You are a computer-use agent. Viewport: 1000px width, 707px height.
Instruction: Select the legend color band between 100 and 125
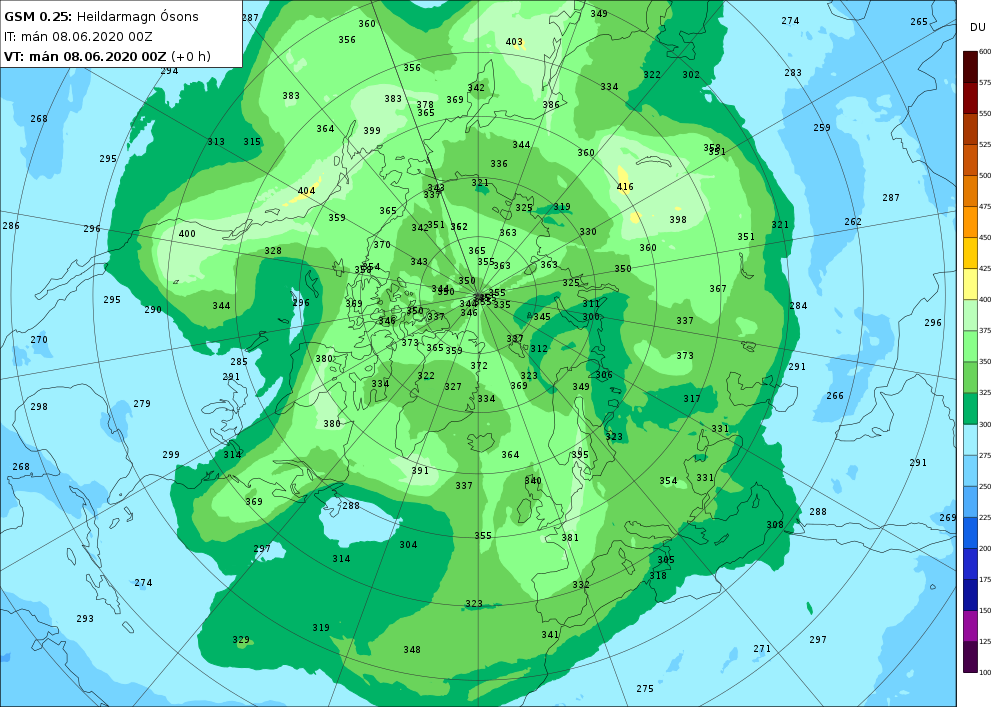point(970,657)
